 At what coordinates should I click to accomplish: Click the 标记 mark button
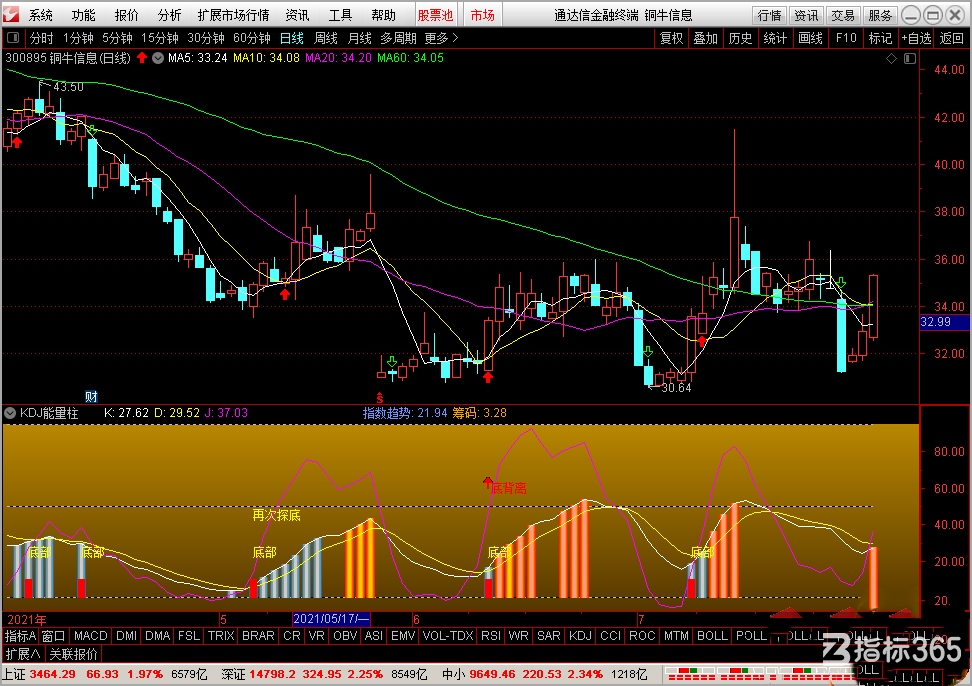pos(880,38)
